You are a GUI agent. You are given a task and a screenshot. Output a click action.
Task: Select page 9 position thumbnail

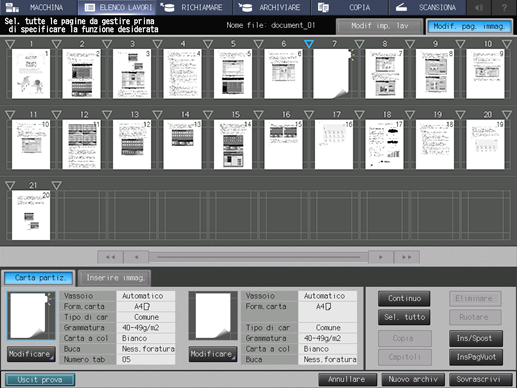[x=435, y=74]
